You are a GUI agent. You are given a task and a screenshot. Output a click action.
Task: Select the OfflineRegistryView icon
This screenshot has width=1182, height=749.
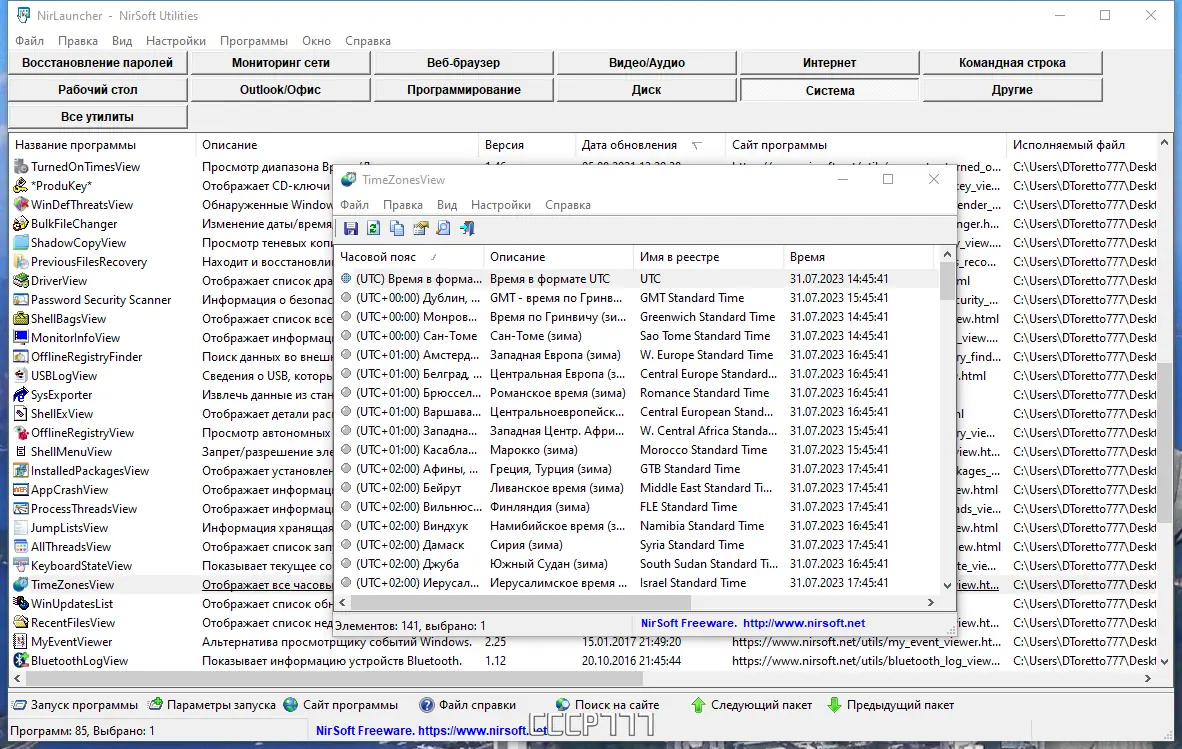click(x=21, y=433)
